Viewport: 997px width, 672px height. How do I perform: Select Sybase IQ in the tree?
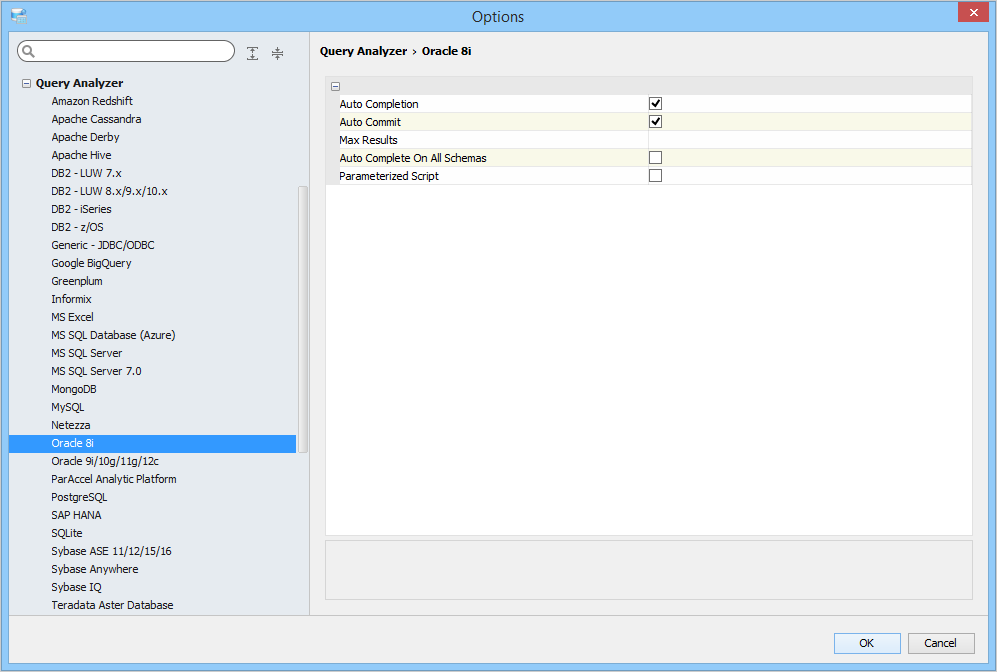pyautogui.click(x=76, y=587)
